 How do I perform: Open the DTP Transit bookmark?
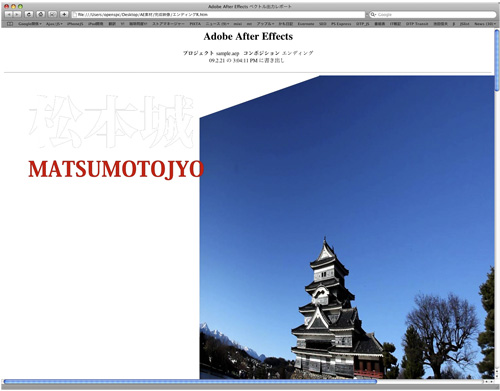[x=417, y=24]
